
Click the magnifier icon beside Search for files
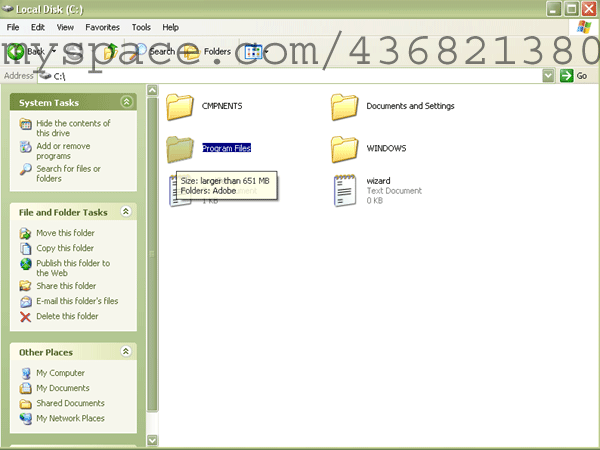pos(26,169)
